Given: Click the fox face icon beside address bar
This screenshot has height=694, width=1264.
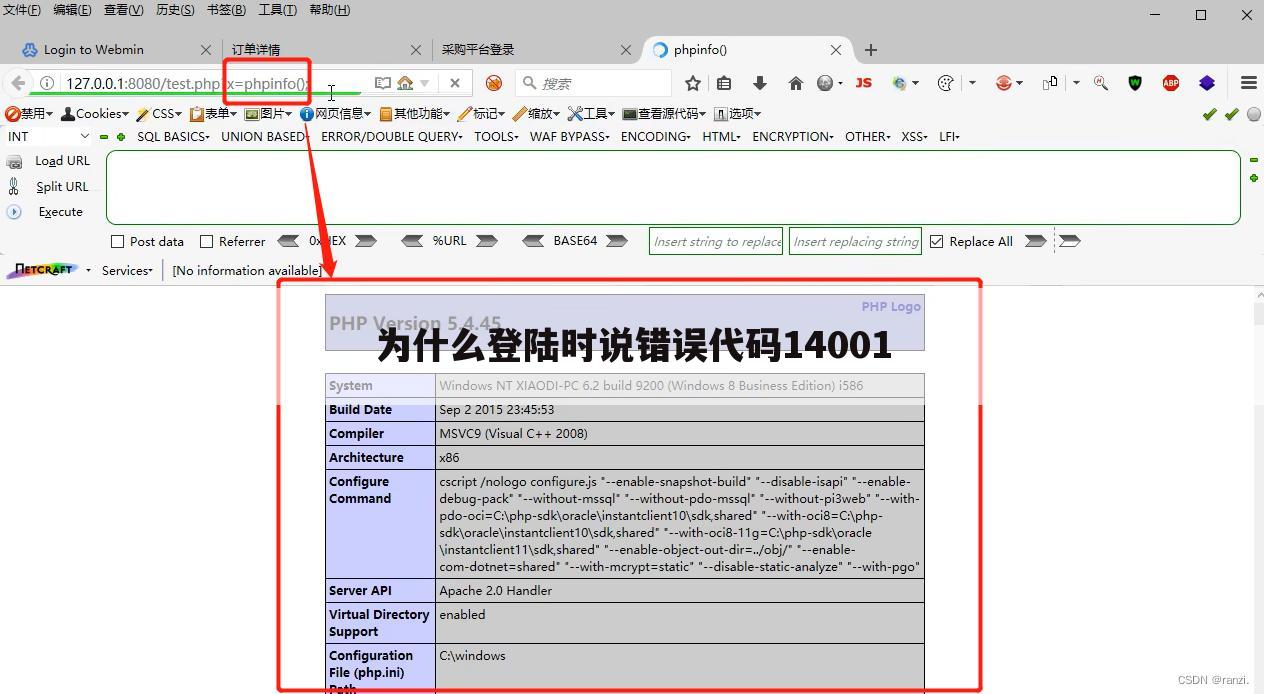Looking at the screenshot, I should click(x=494, y=83).
